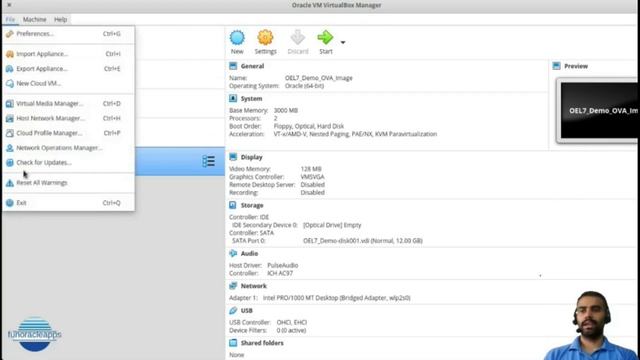Select Check for Updates entry
Image resolution: width=640 pixels, height=360 pixels.
pos(68,162)
